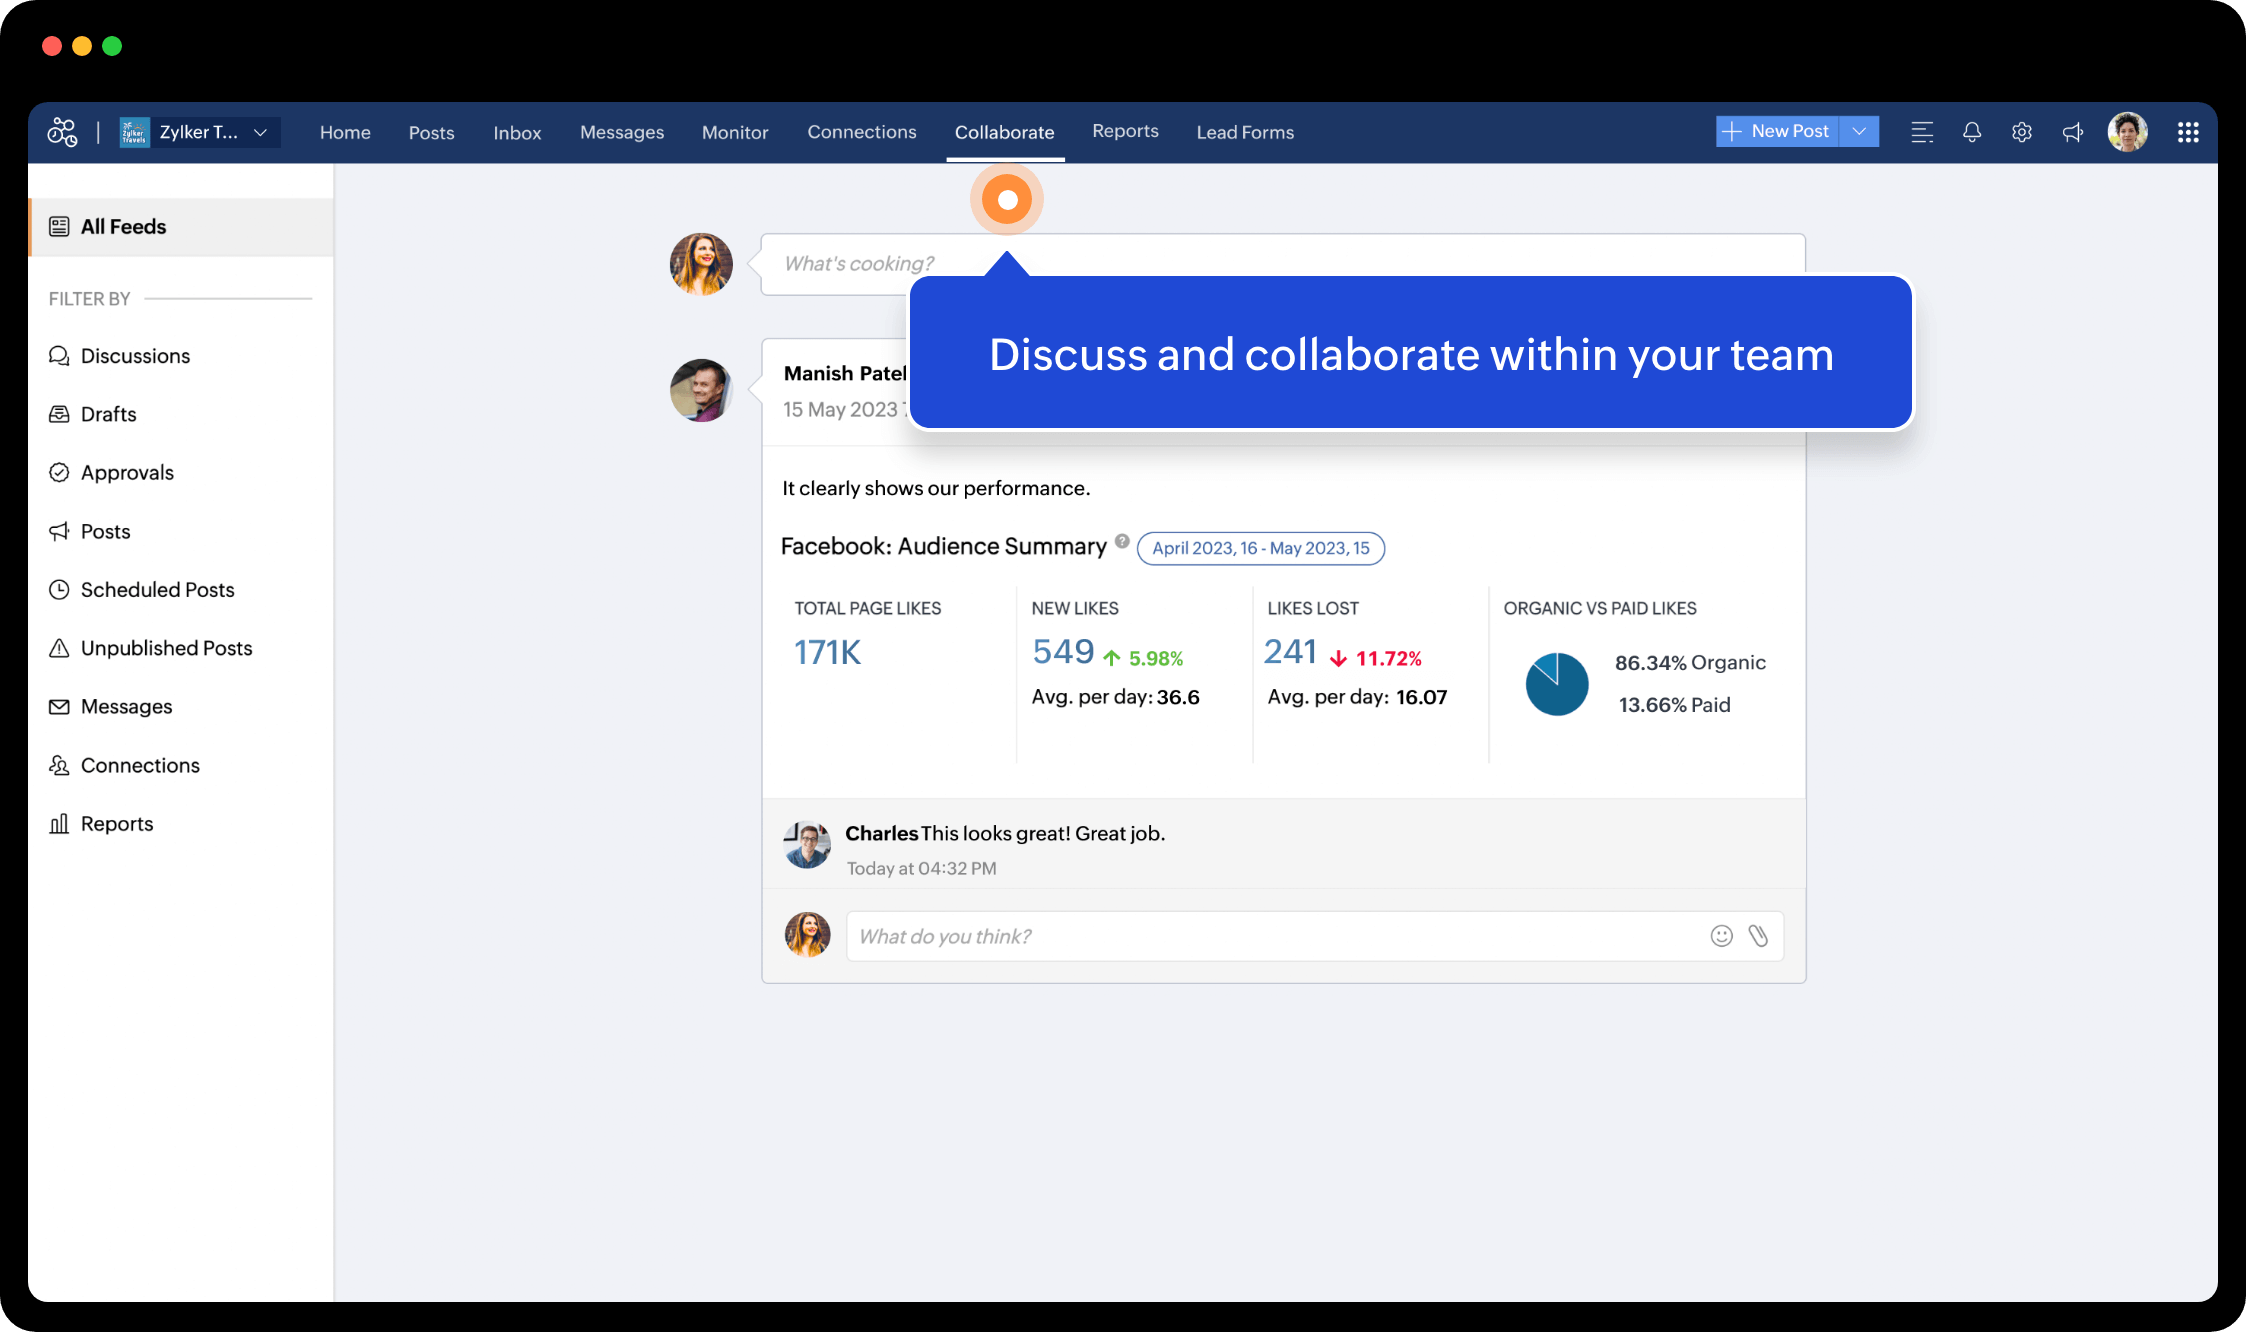Click the paperclip attachment icon
This screenshot has width=2246, height=1332.
click(x=1757, y=936)
